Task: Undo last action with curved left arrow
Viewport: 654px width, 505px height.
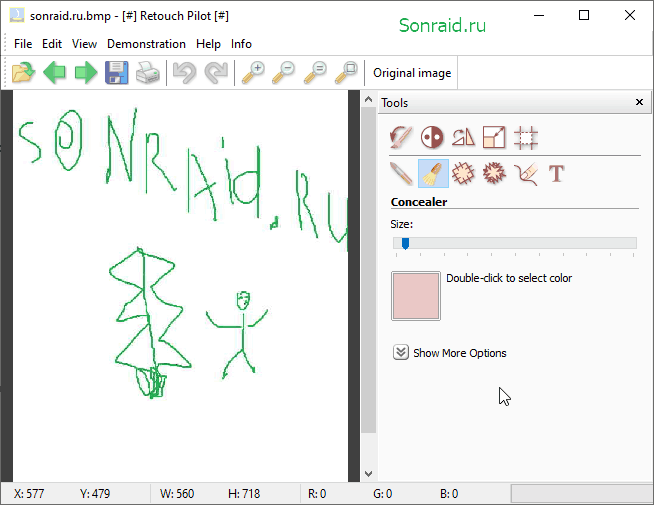Action: [184, 73]
